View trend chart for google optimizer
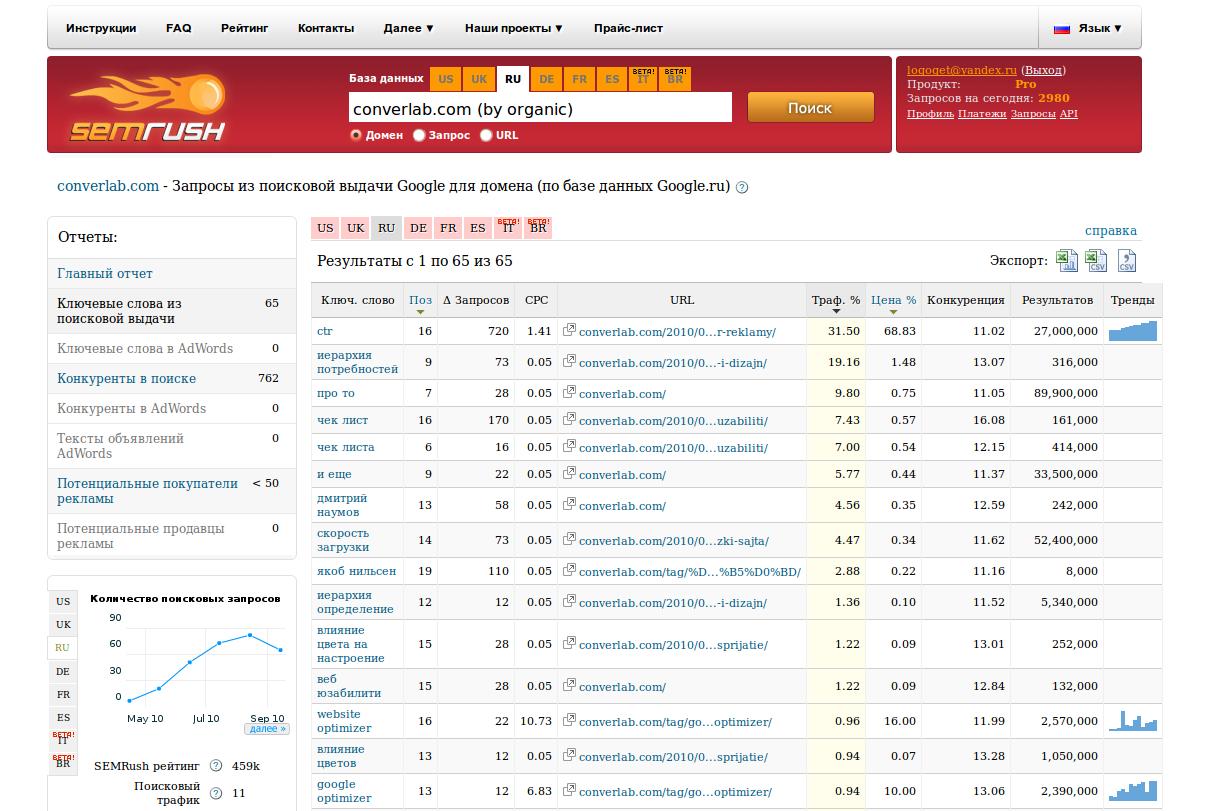This screenshot has width=1216, height=811. pyautogui.click(x=1132, y=790)
